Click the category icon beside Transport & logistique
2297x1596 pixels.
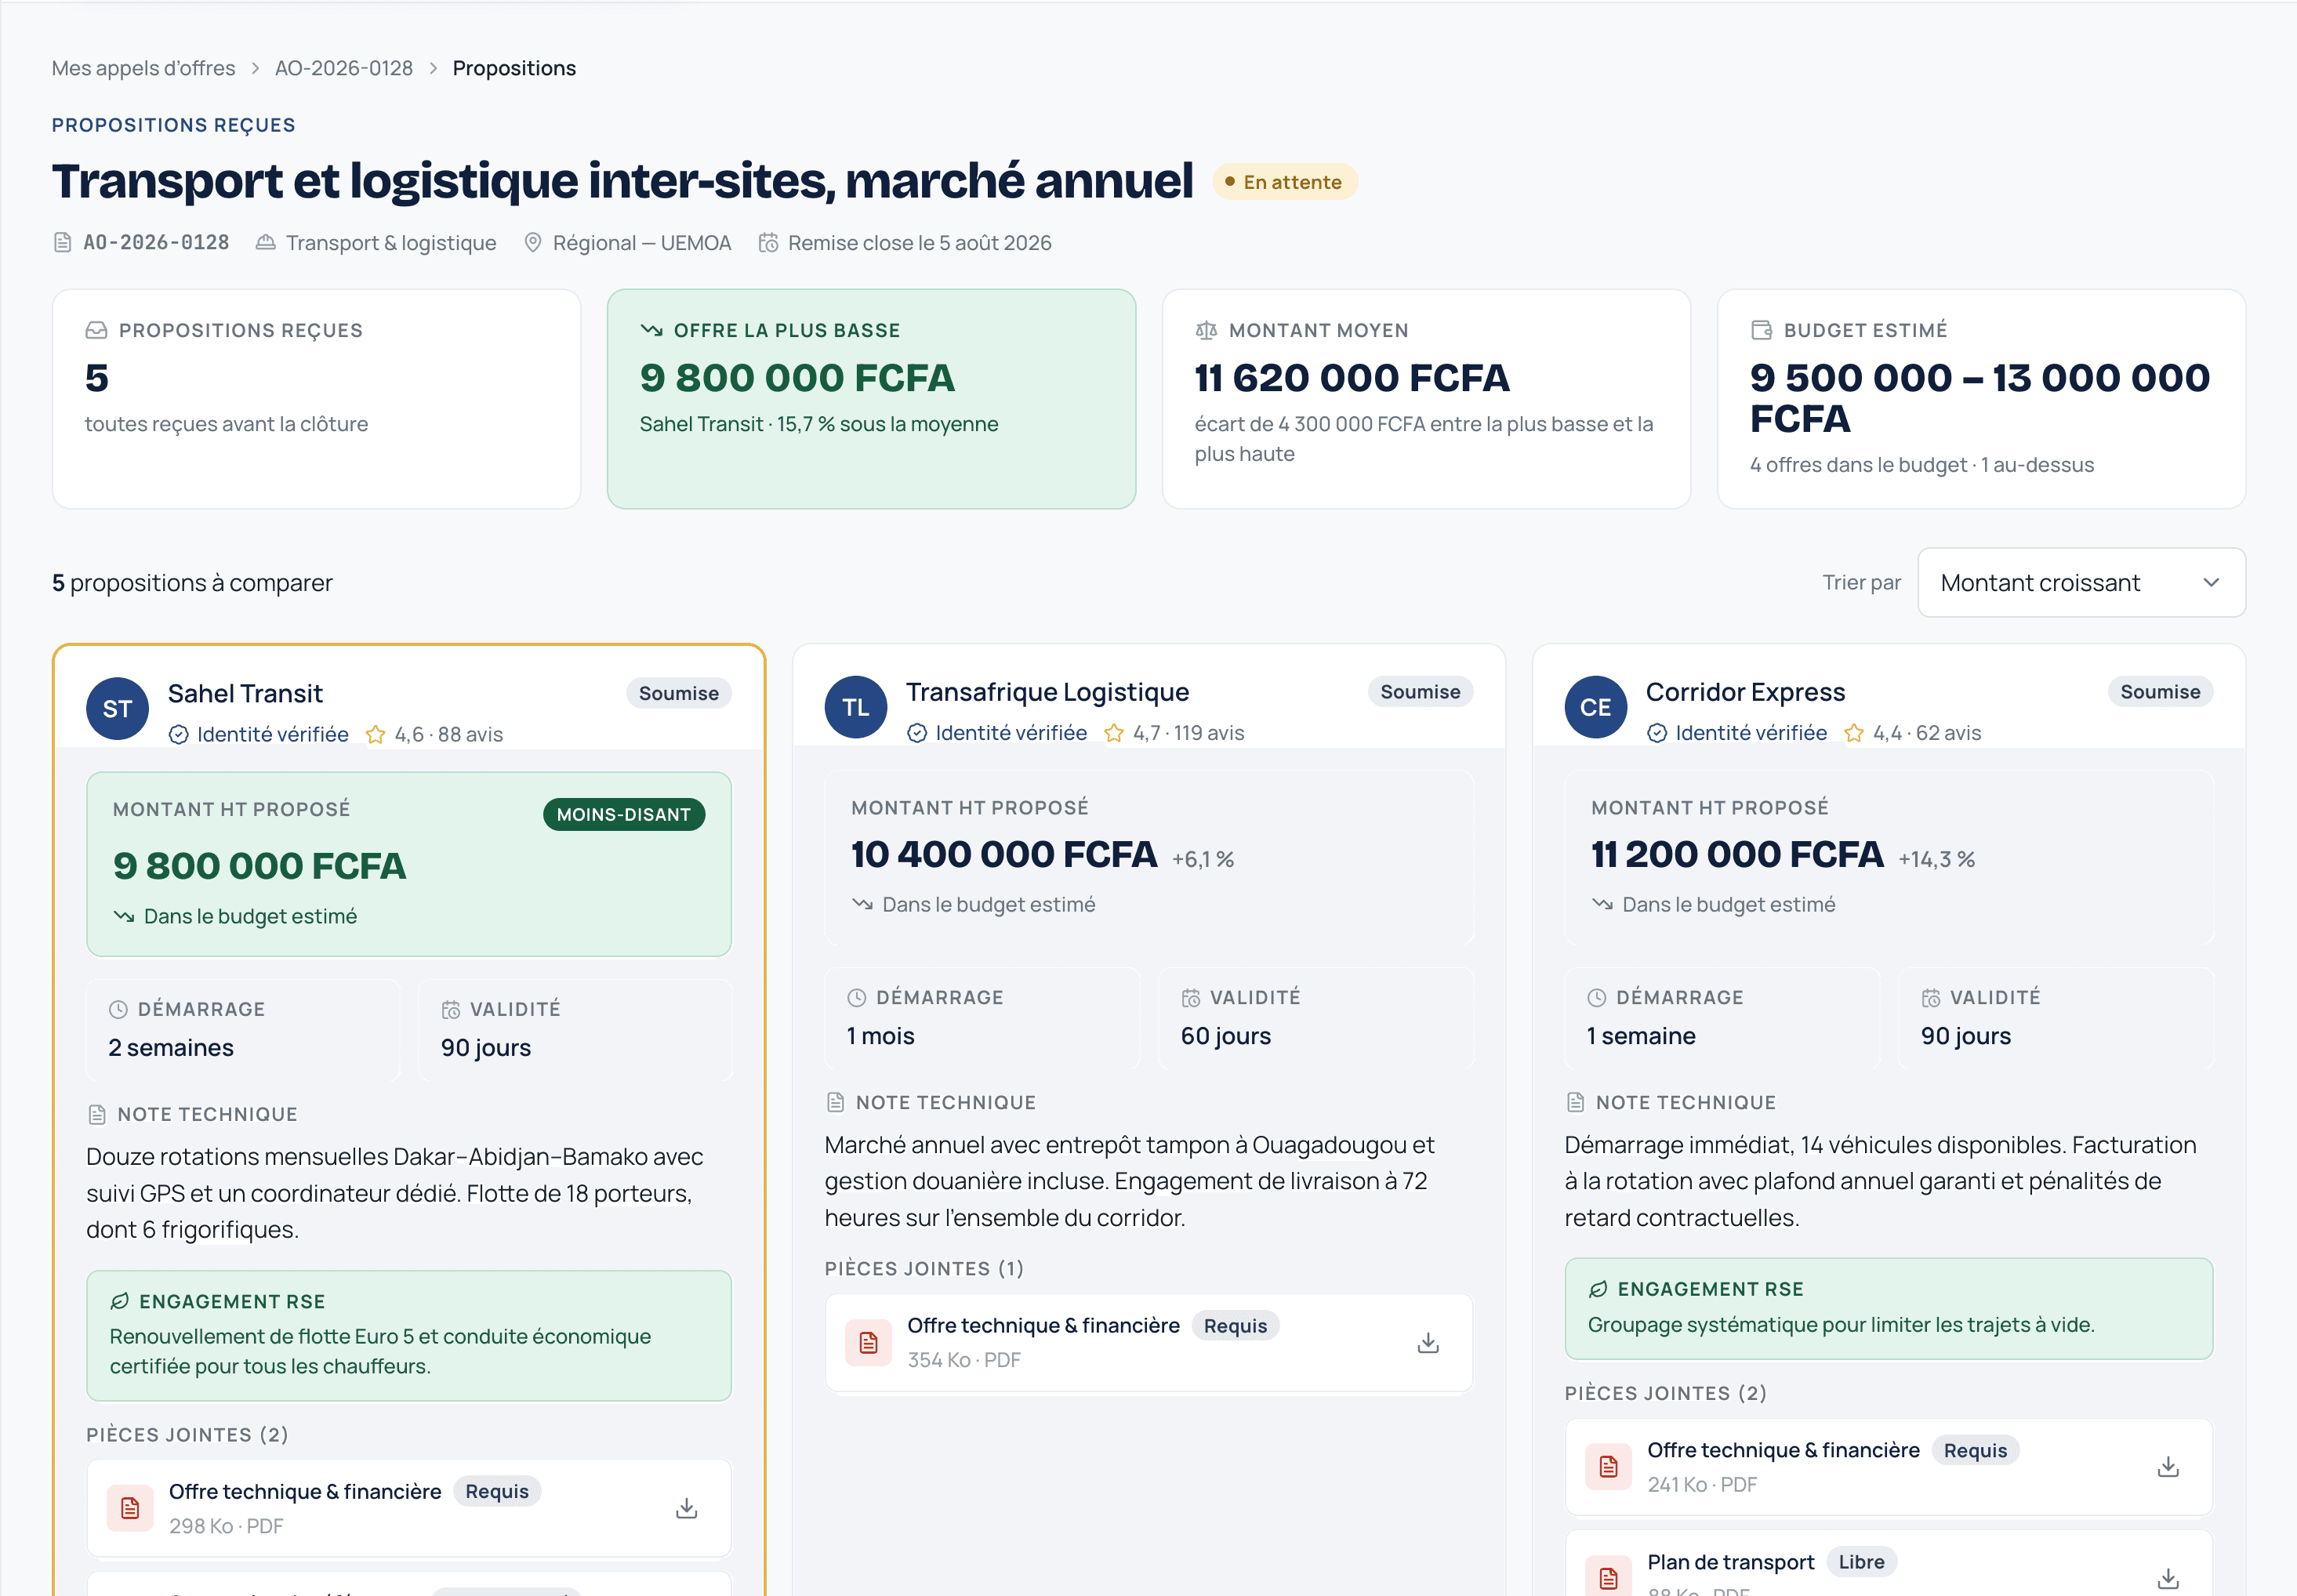266,243
